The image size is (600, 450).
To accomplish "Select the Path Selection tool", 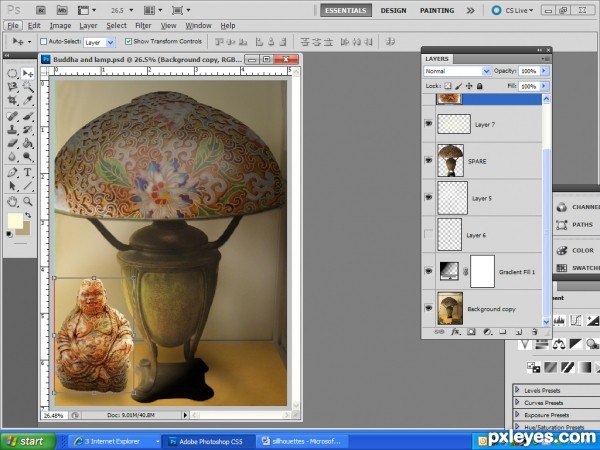I will (x=12, y=186).
